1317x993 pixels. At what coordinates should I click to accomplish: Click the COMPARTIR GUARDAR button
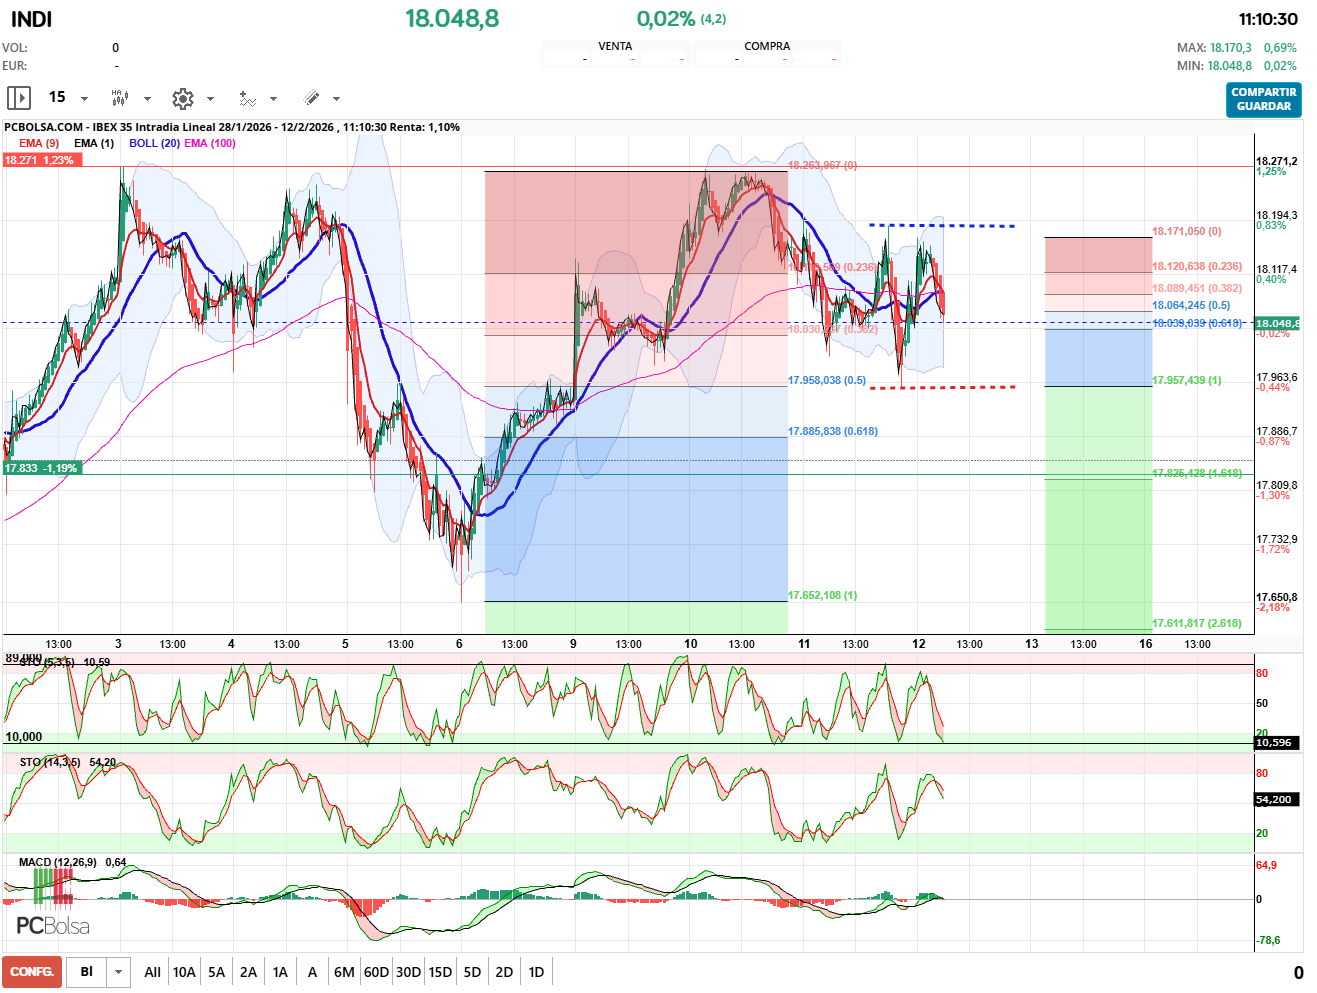pos(1263,99)
